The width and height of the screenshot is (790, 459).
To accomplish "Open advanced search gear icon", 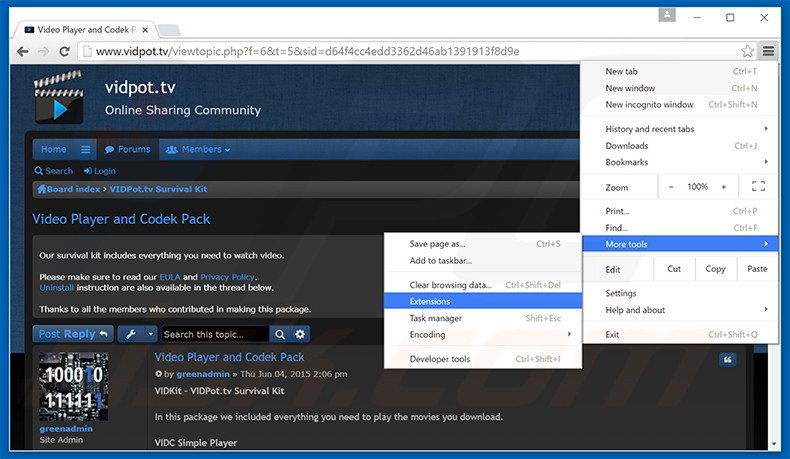I will [300, 334].
